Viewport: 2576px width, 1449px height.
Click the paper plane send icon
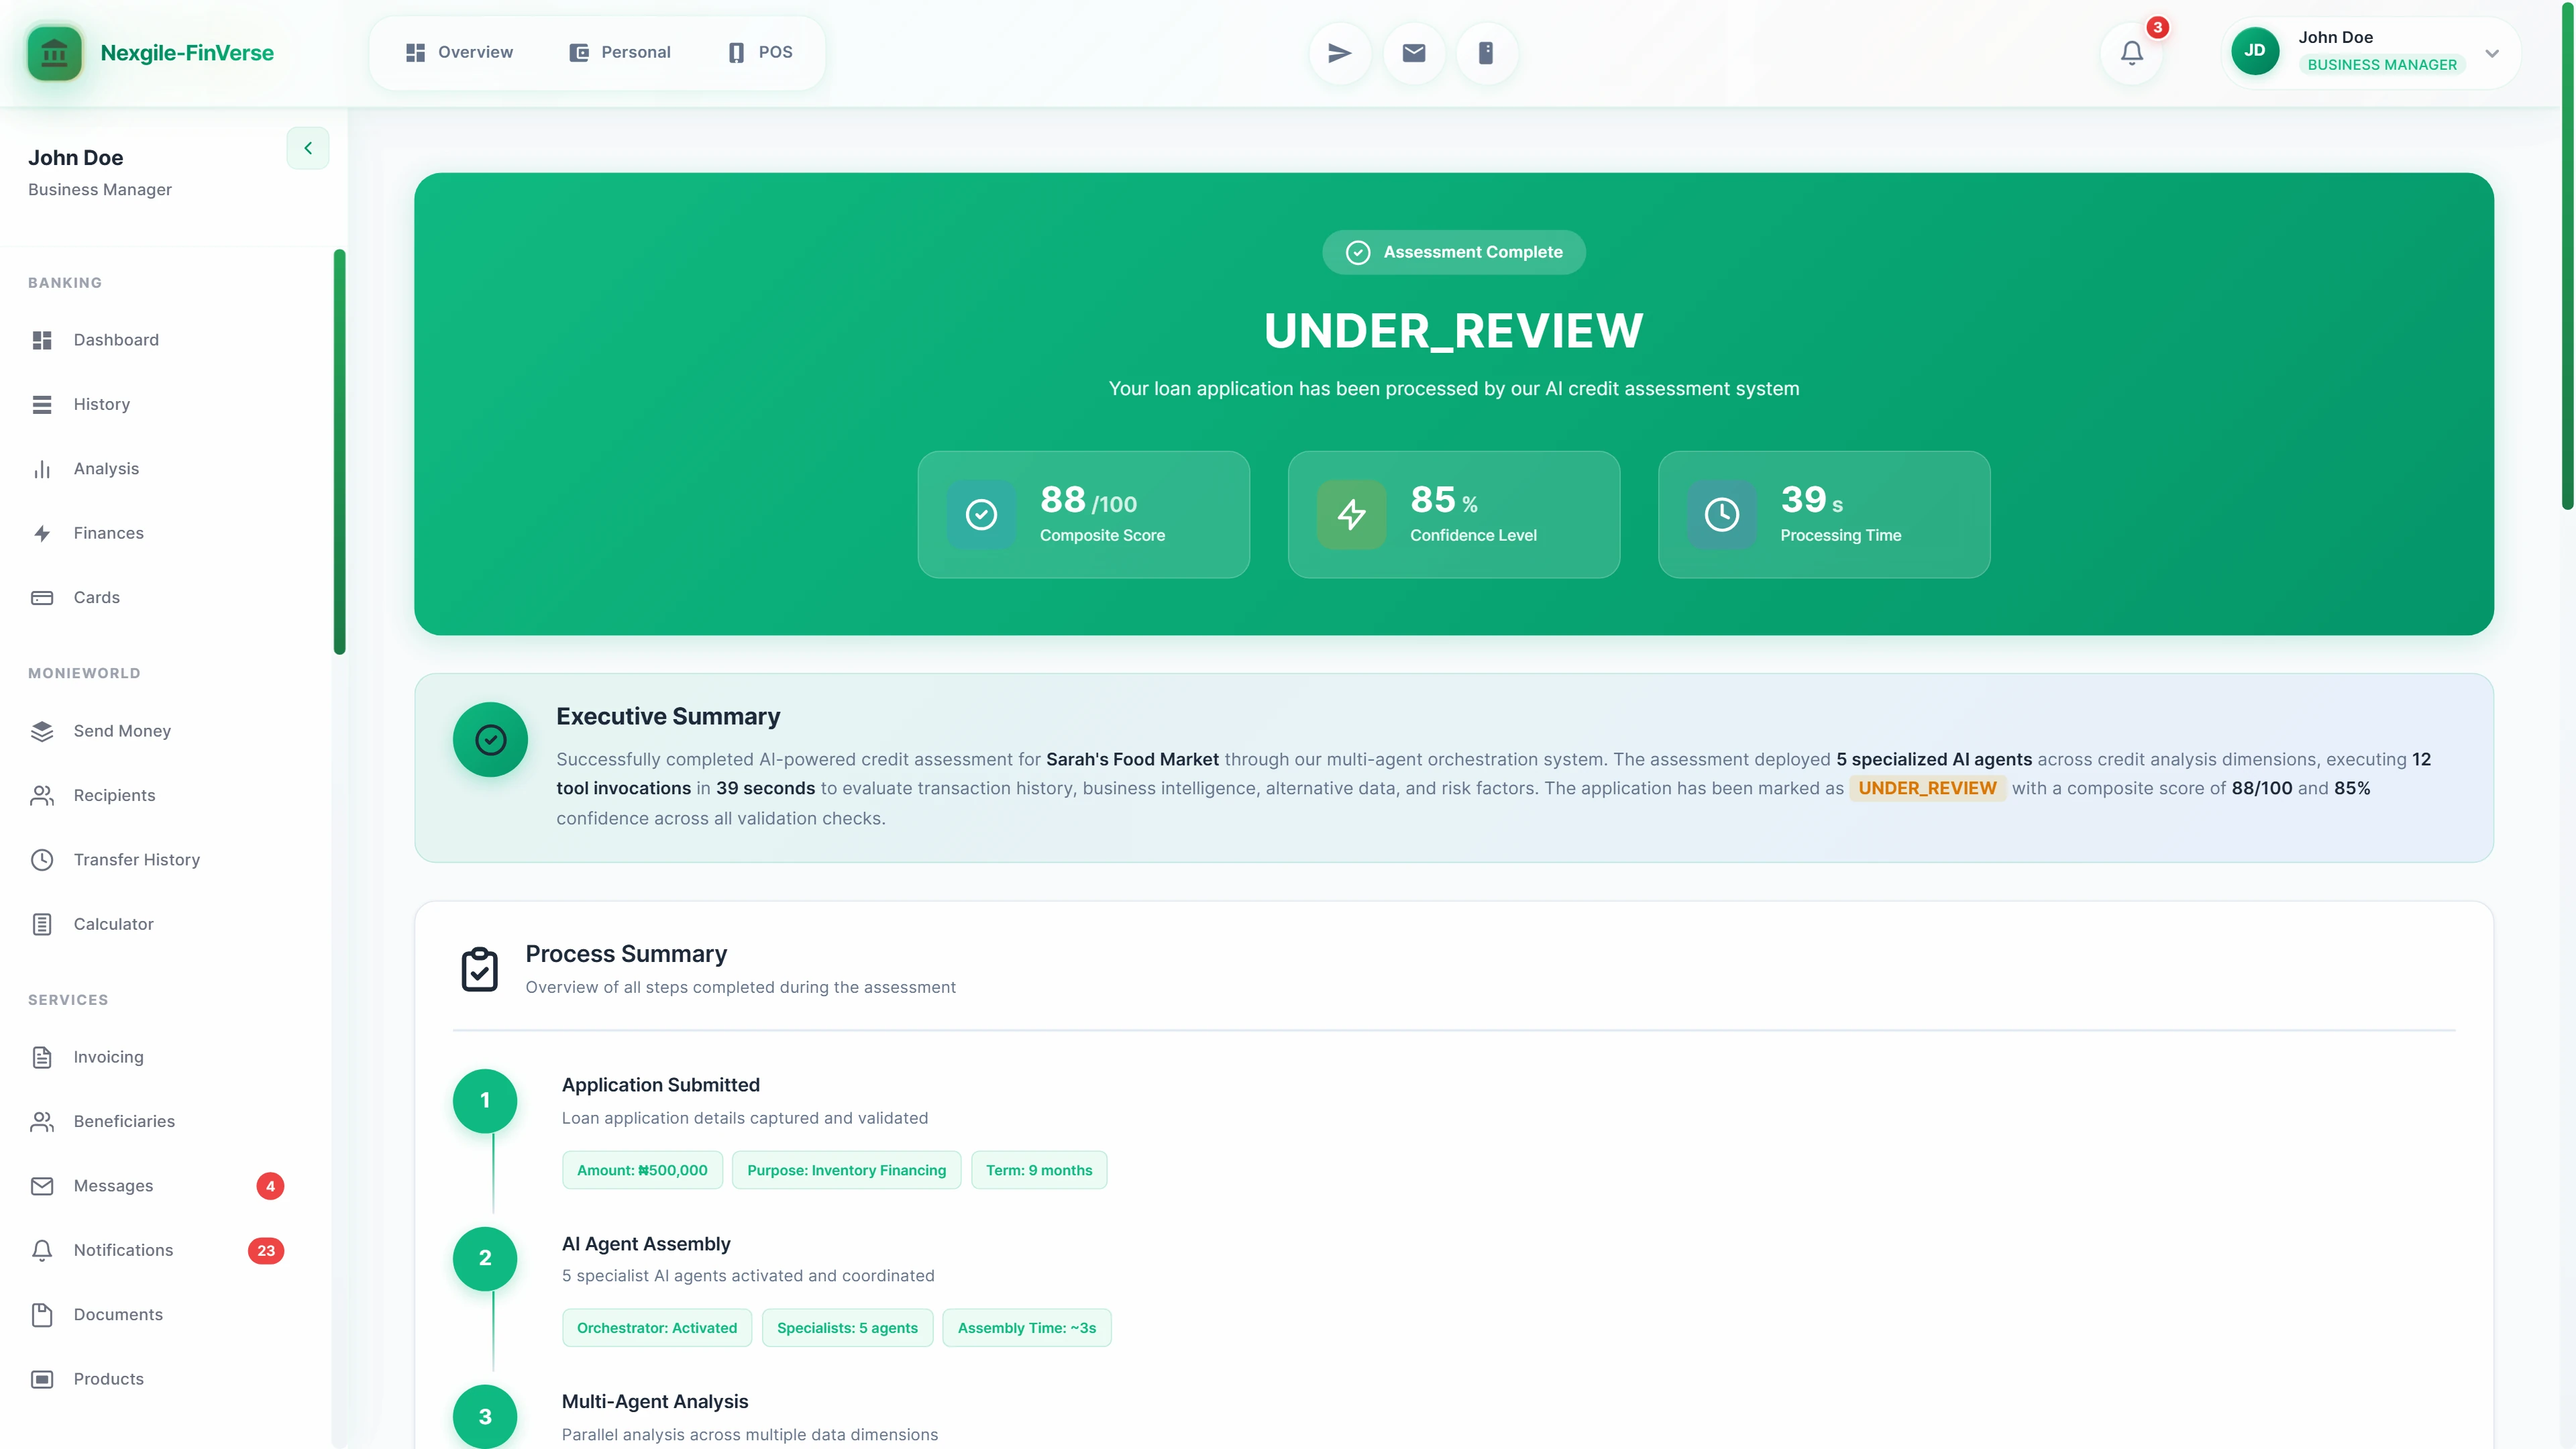pos(1338,52)
